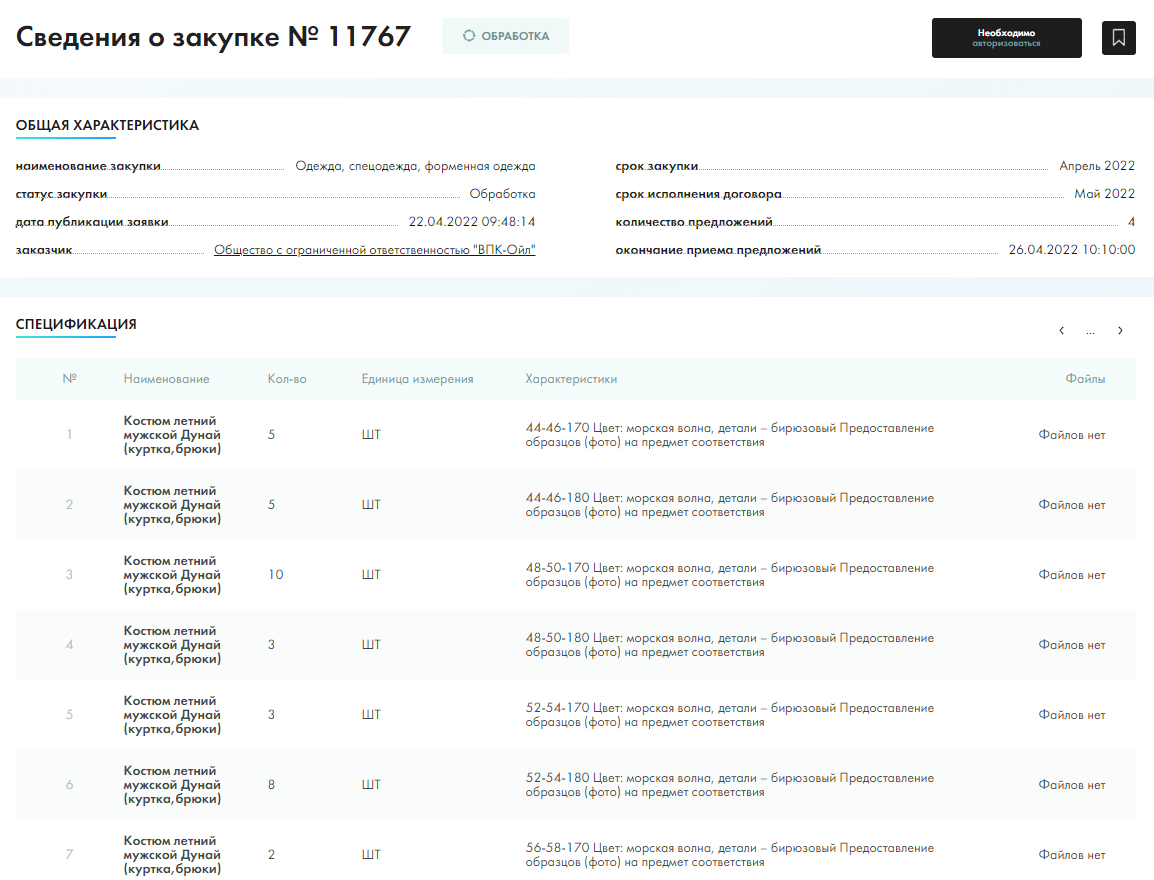Image resolution: width=1154 pixels, height=880 pixels.
Task: Select item name in row 2
Action: coord(172,505)
